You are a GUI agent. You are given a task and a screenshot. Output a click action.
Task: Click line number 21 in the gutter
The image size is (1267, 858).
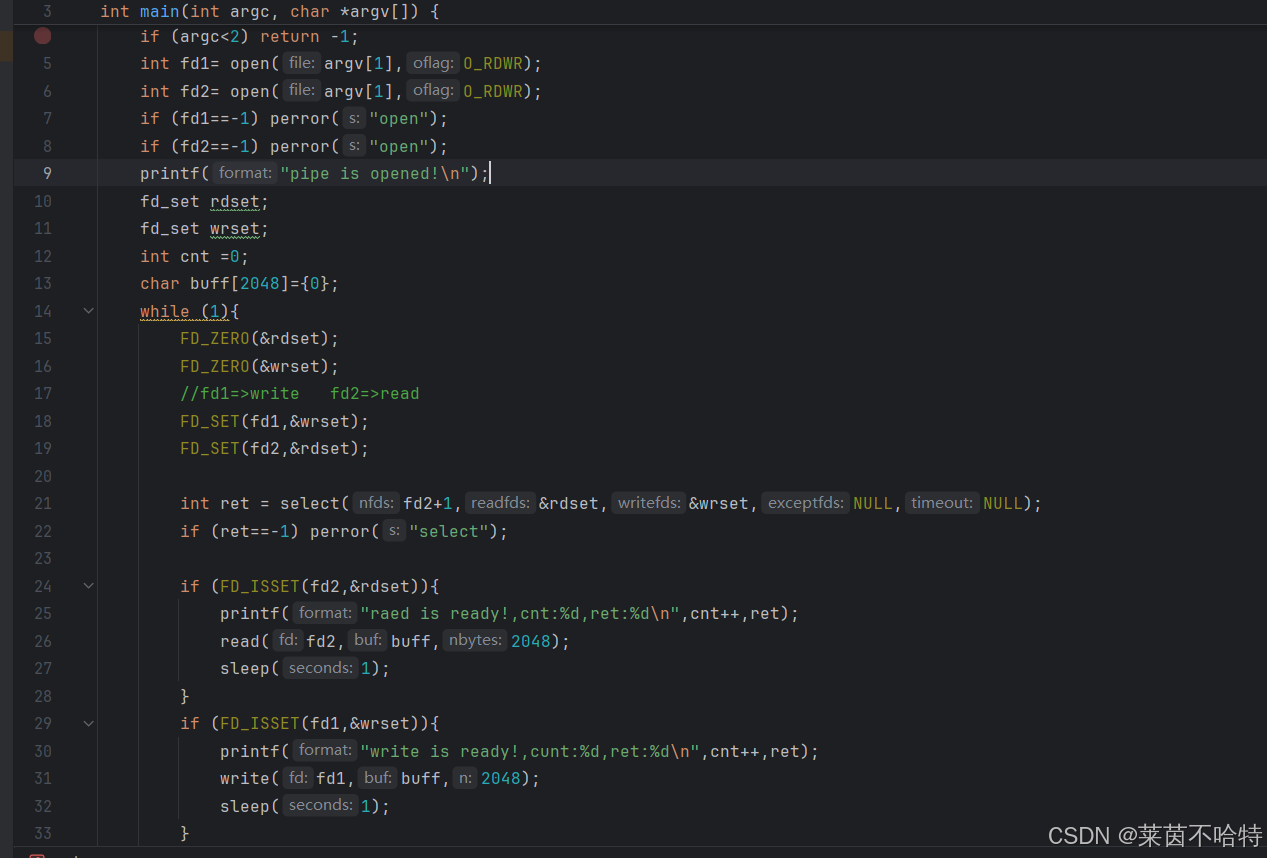coord(43,503)
